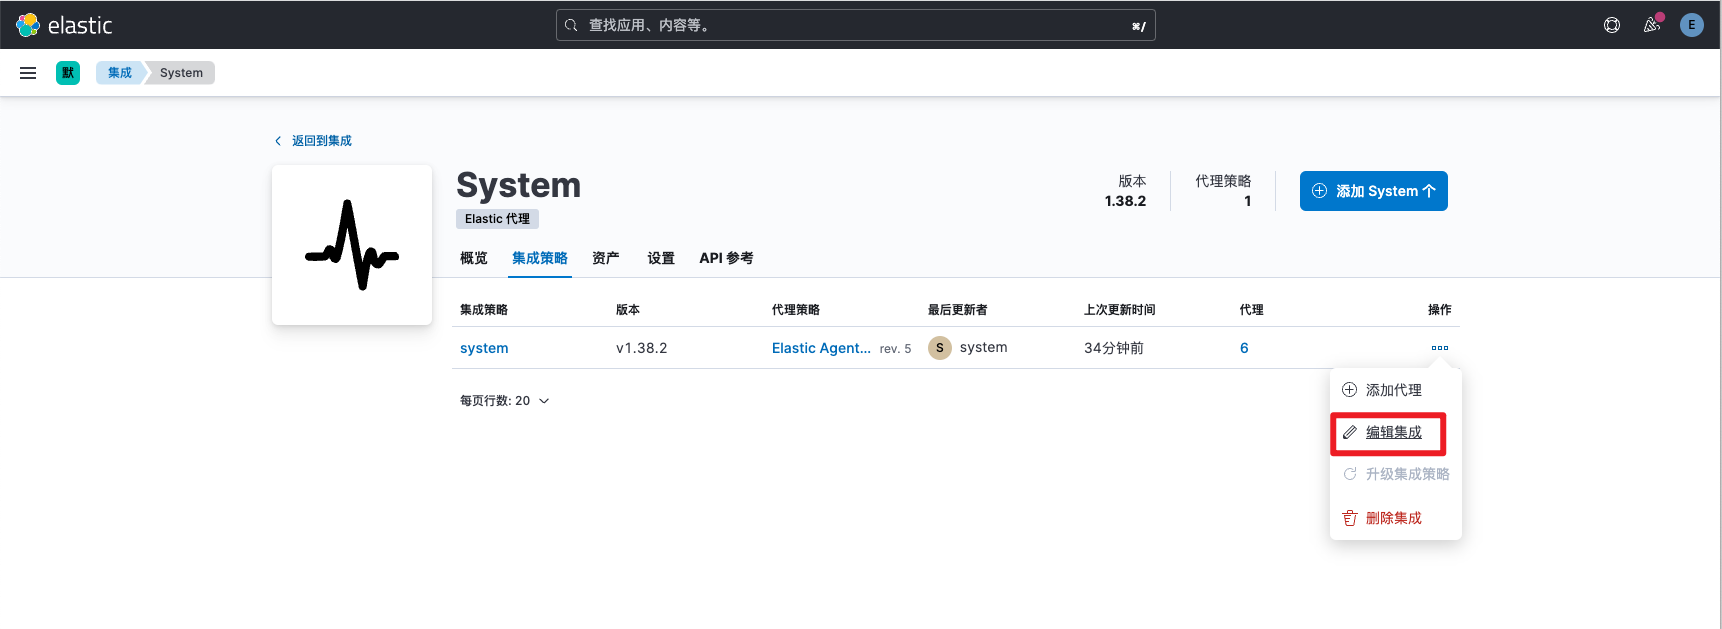Screen dimensions: 1722x629
Task: Select 删除集成 from the menu
Action: tap(1396, 518)
